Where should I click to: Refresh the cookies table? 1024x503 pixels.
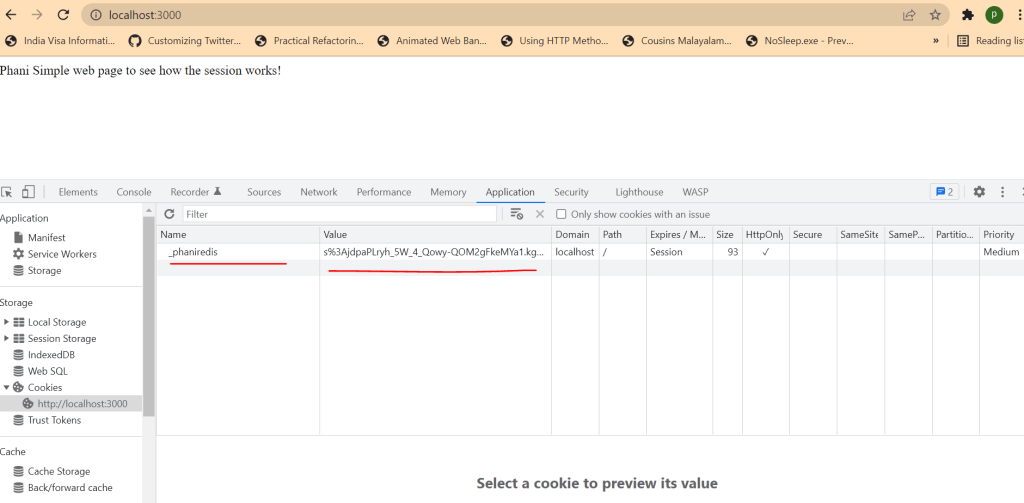pyautogui.click(x=169, y=214)
